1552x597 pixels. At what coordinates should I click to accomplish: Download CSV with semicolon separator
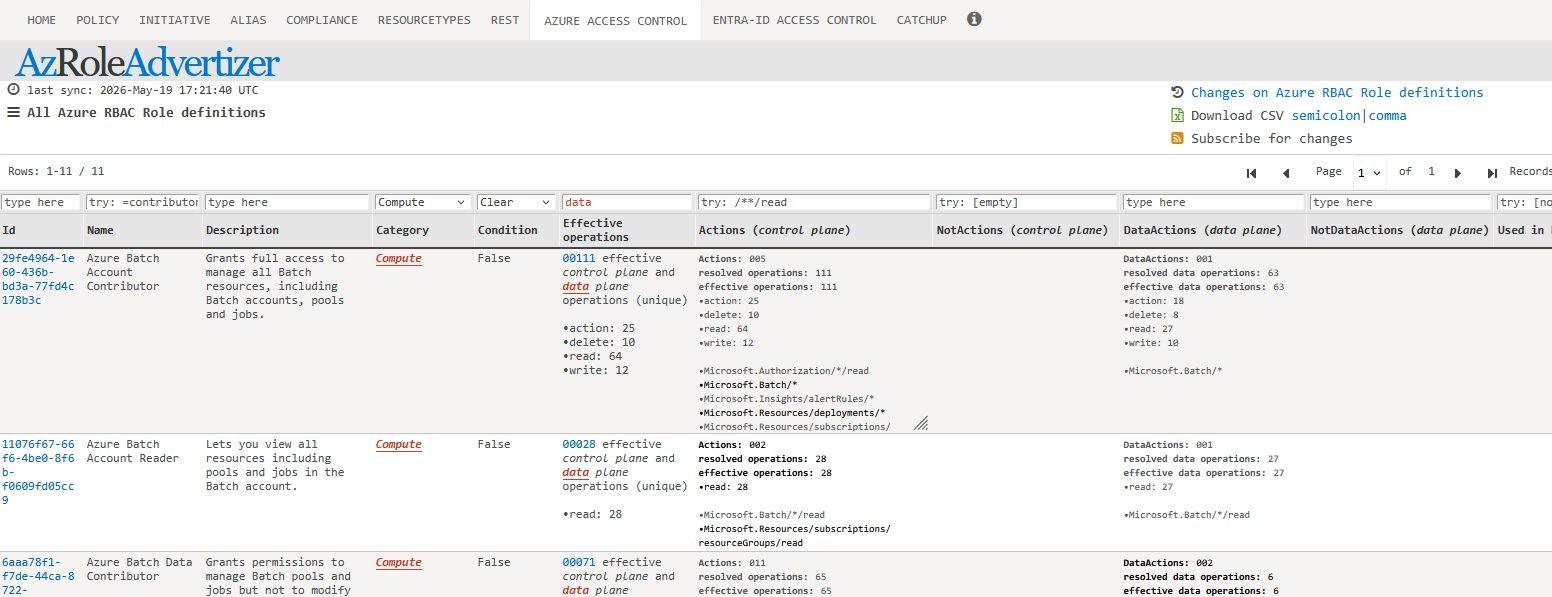pyautogui.click(x=1326, y=115)
